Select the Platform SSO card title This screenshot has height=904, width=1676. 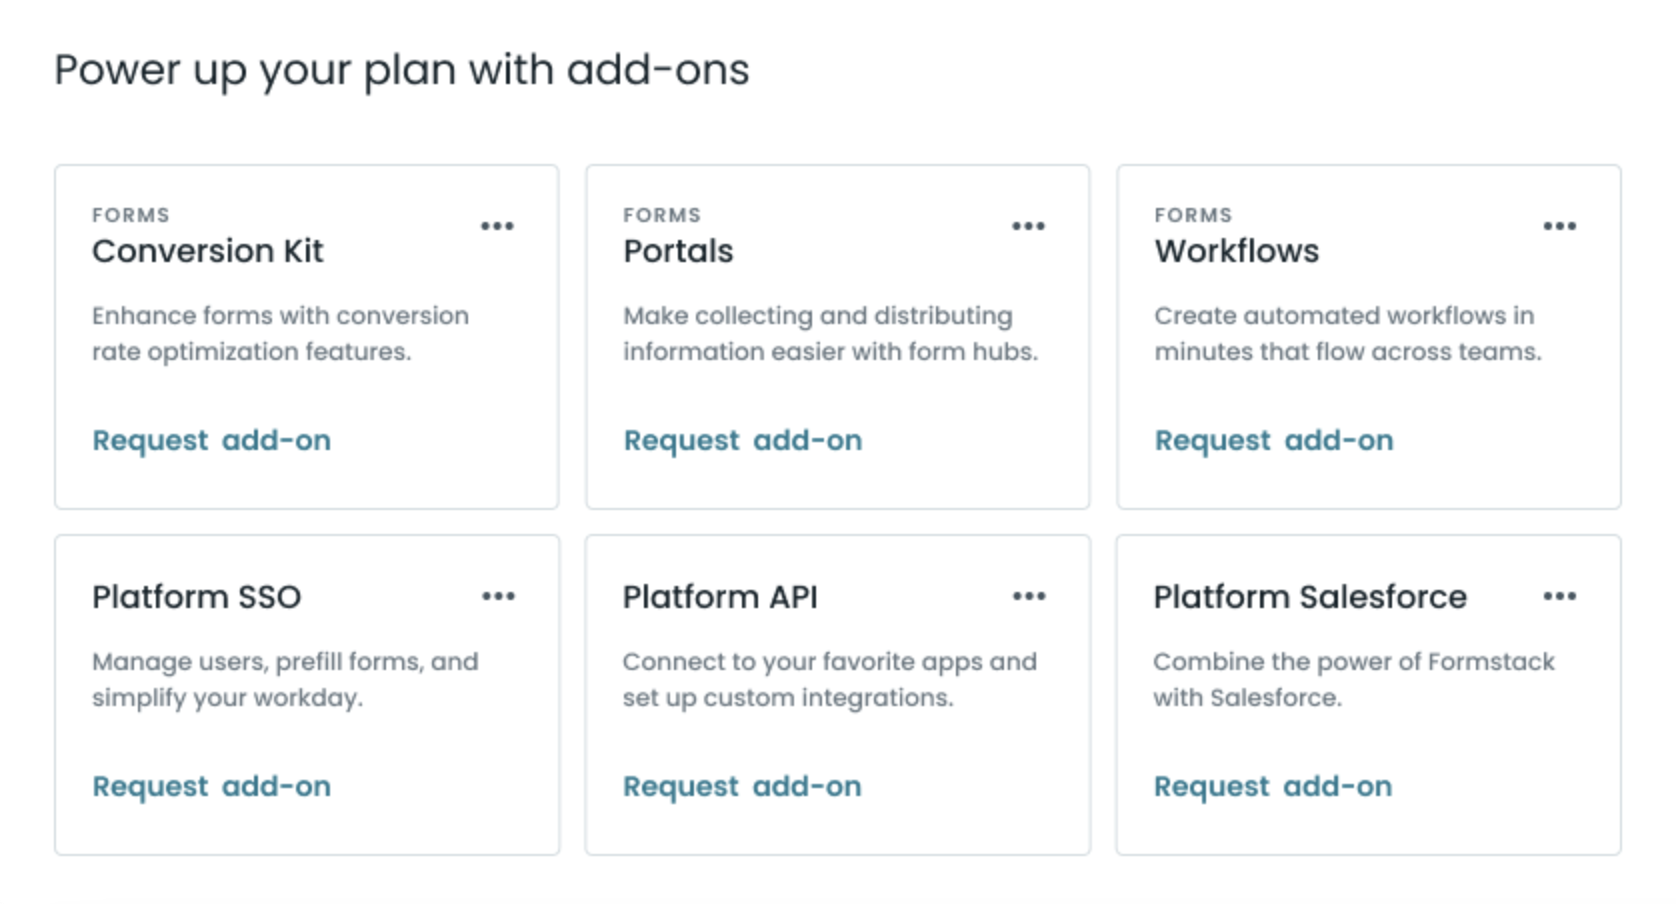pos(196,597)
